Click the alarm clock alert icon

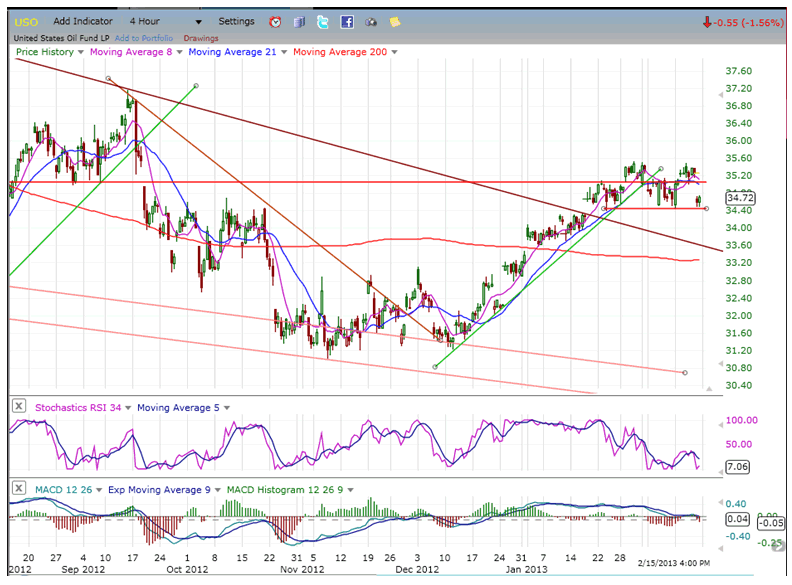click(275, 21)
